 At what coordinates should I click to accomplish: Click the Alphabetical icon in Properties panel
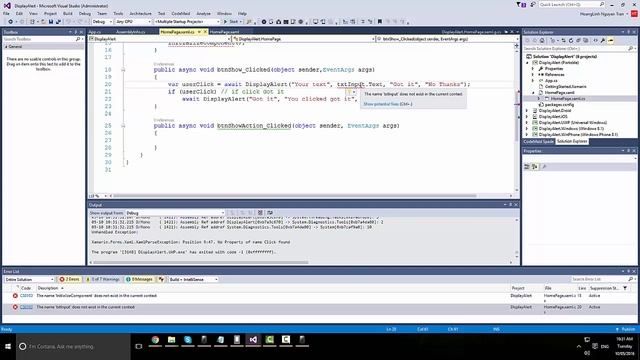coord(535,167)
